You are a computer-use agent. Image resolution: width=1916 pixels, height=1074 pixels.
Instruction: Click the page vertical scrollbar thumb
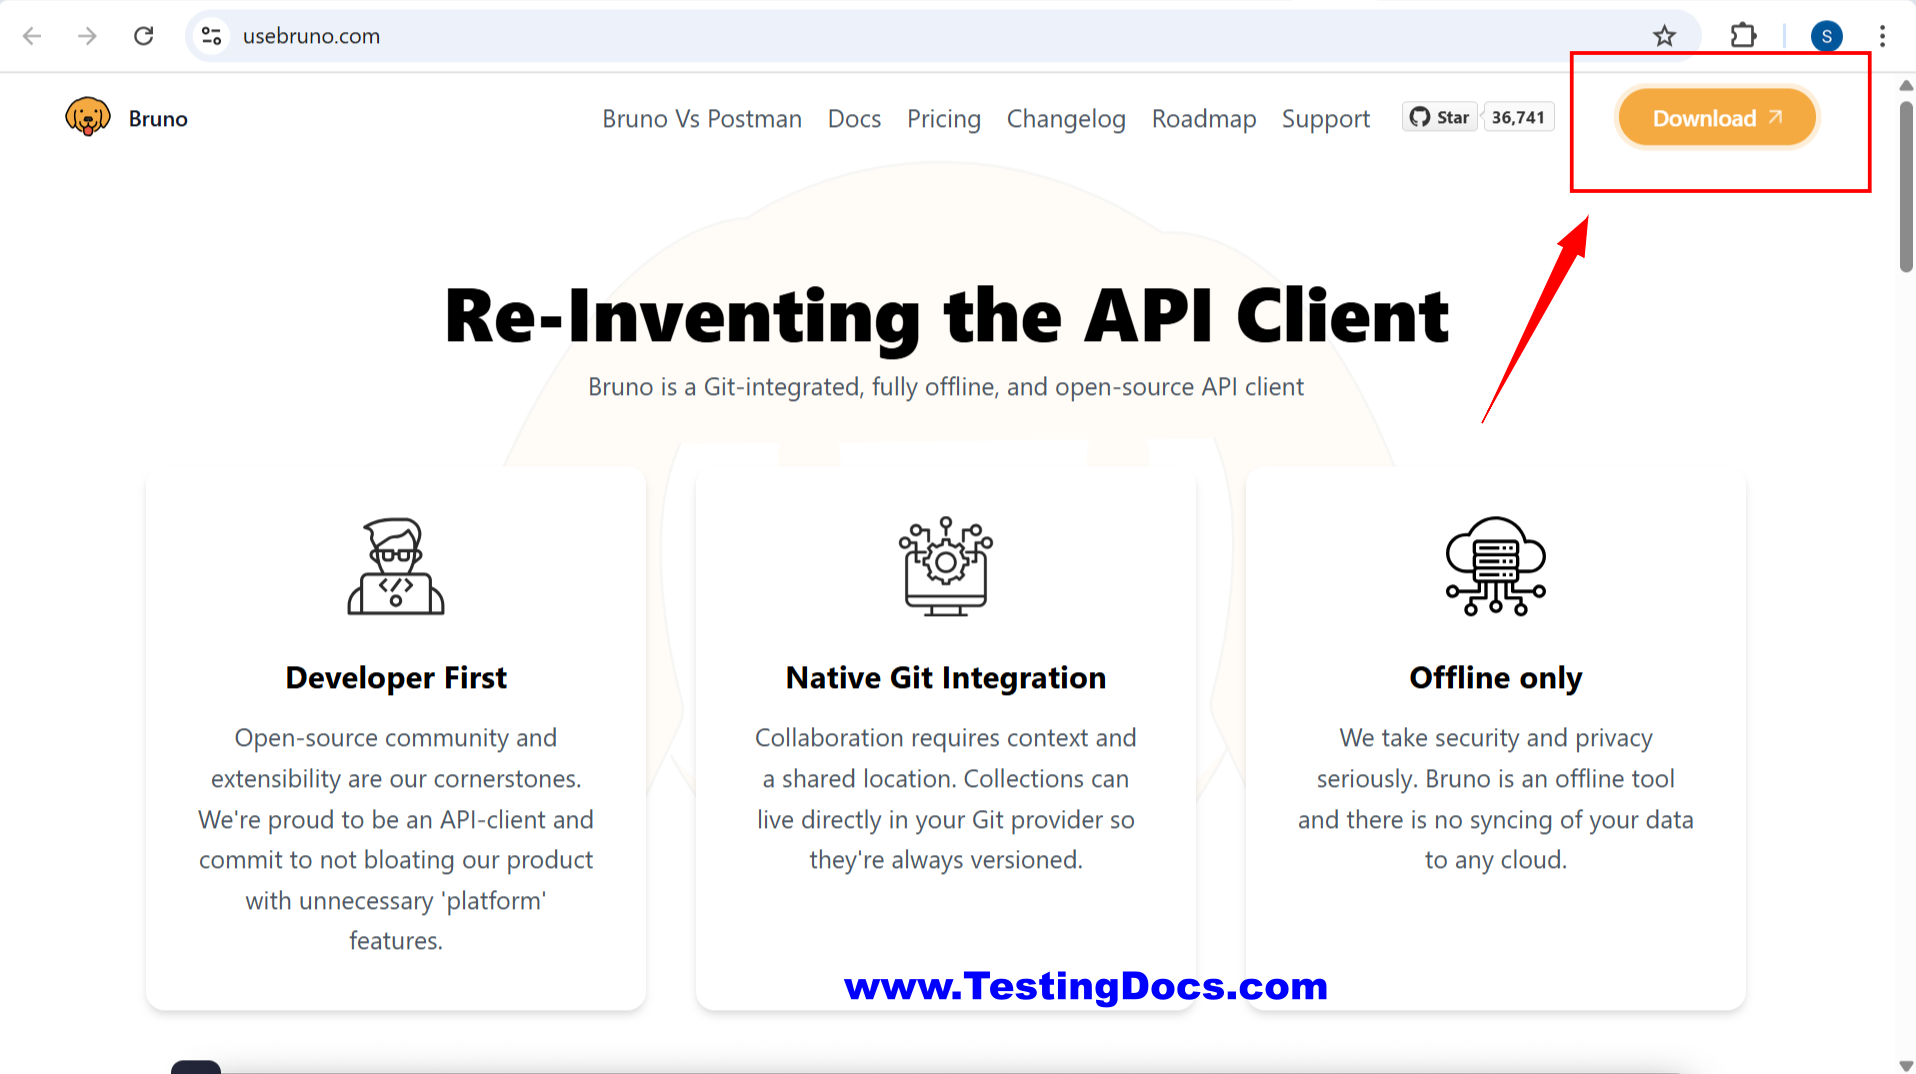click(x=1906, y=186)
